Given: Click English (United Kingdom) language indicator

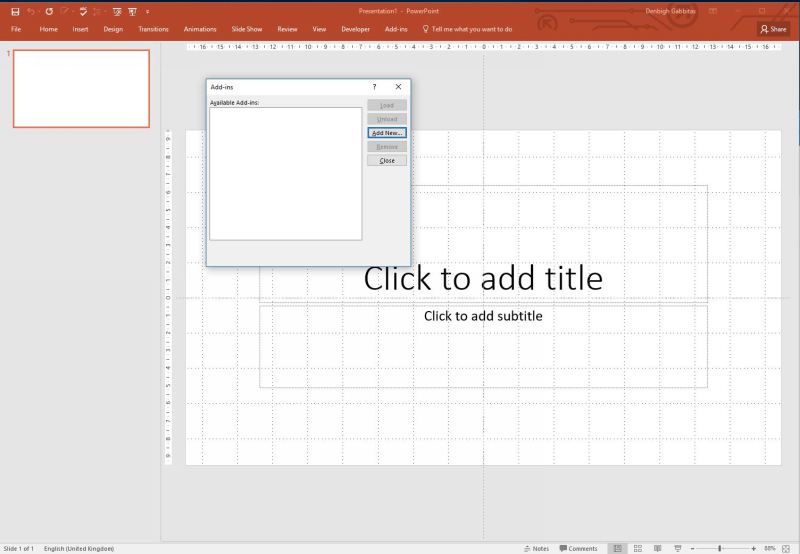Looking at the screenshot, I should (79, 548).
